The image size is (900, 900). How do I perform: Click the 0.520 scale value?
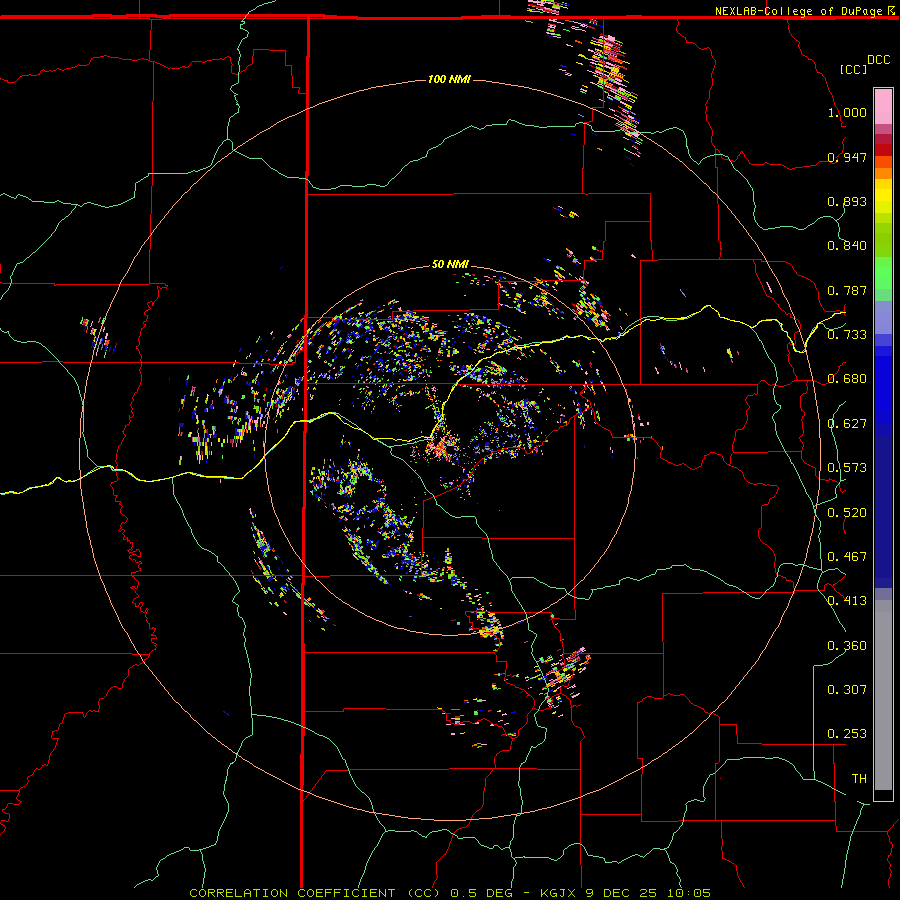pos(847,512)
